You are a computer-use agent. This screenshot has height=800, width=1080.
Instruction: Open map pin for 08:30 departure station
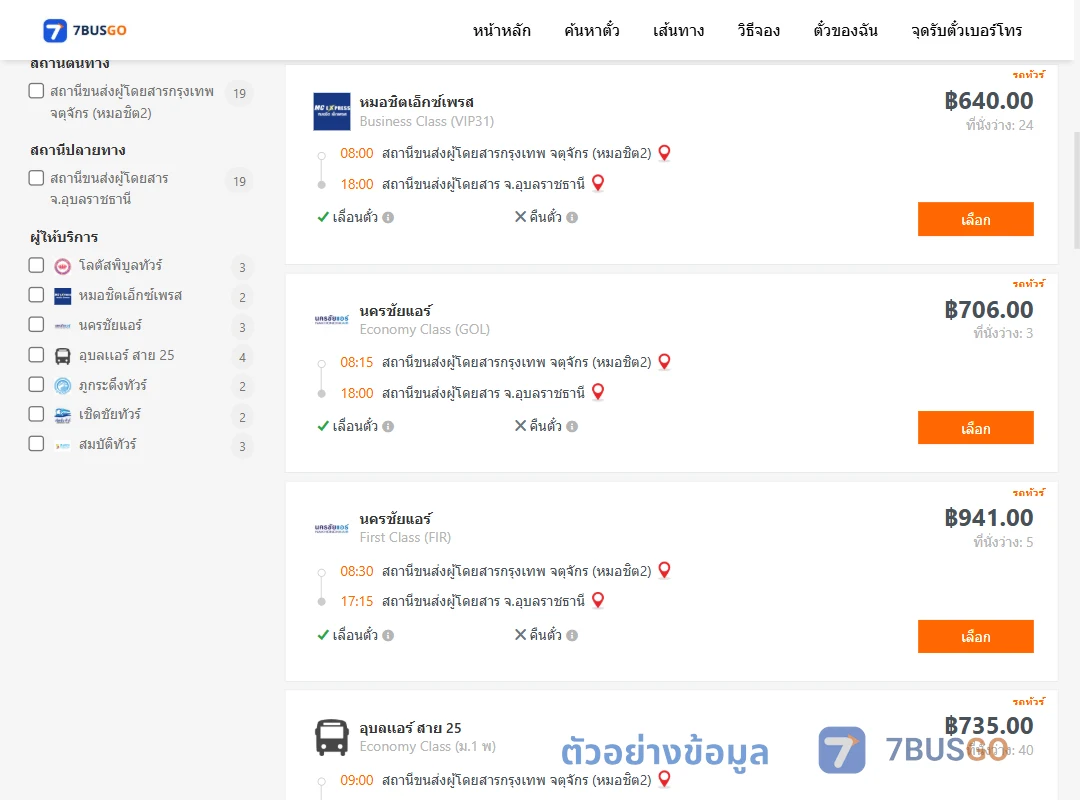[665, 570]
